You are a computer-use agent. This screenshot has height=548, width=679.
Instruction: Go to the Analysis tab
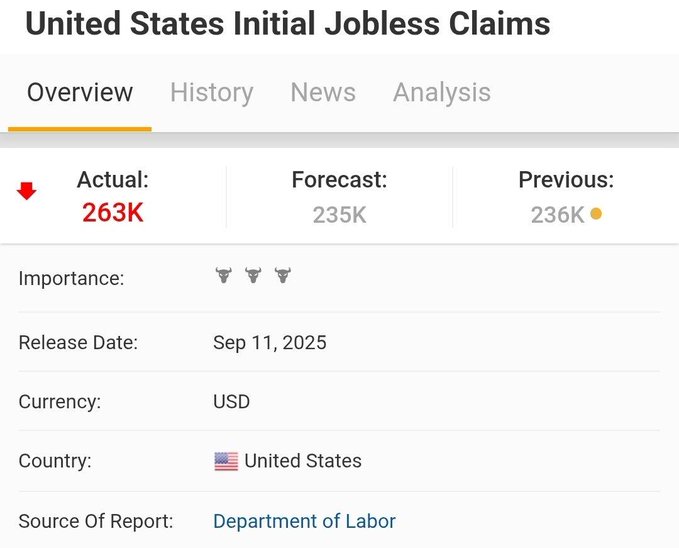point(441,93)
